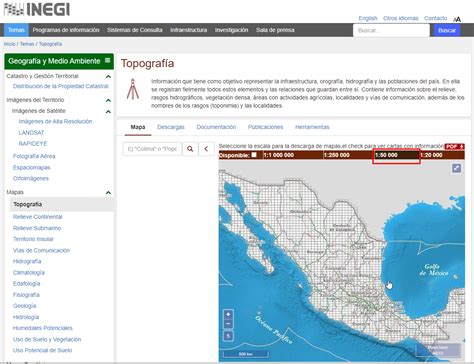Toggle the Geografía y Medio Ambiente menu icon

(107, 60)
